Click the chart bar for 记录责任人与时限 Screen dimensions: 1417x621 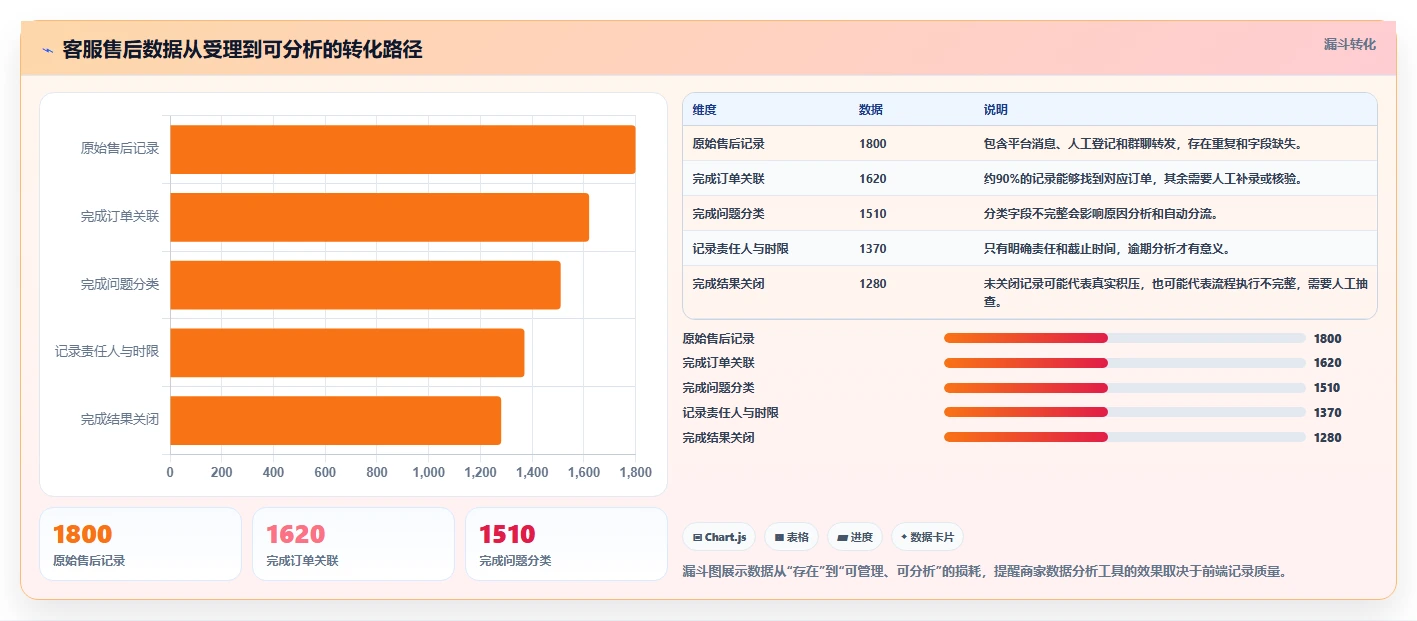[x=347, y=353]
